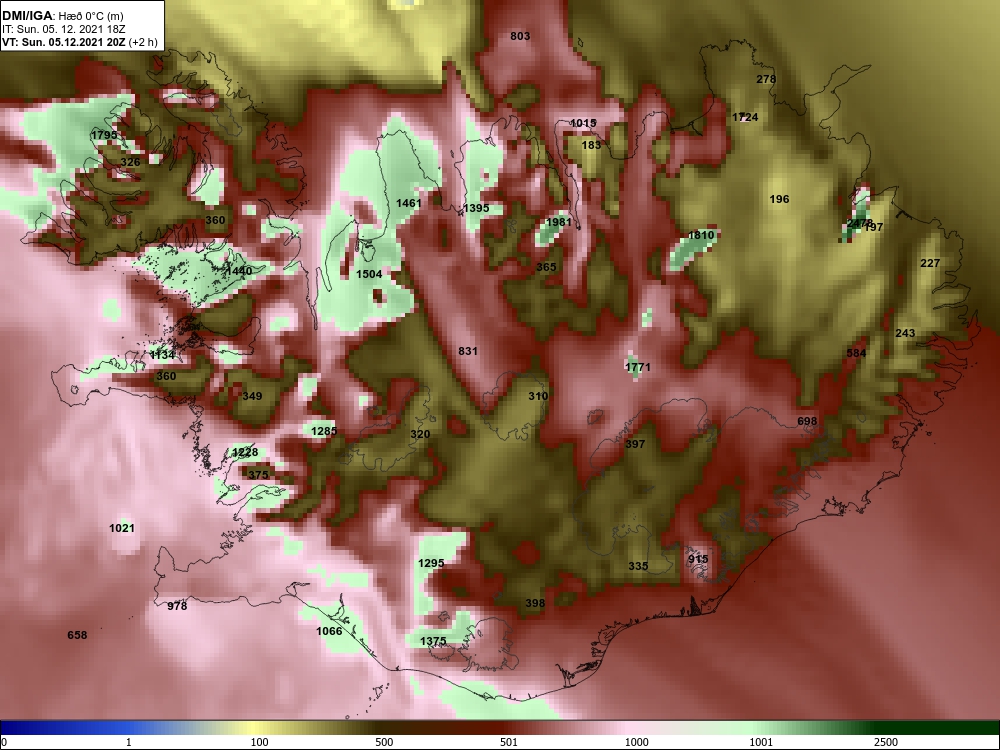
Task: Click the map value 1771
Action: tap(638, 367)
